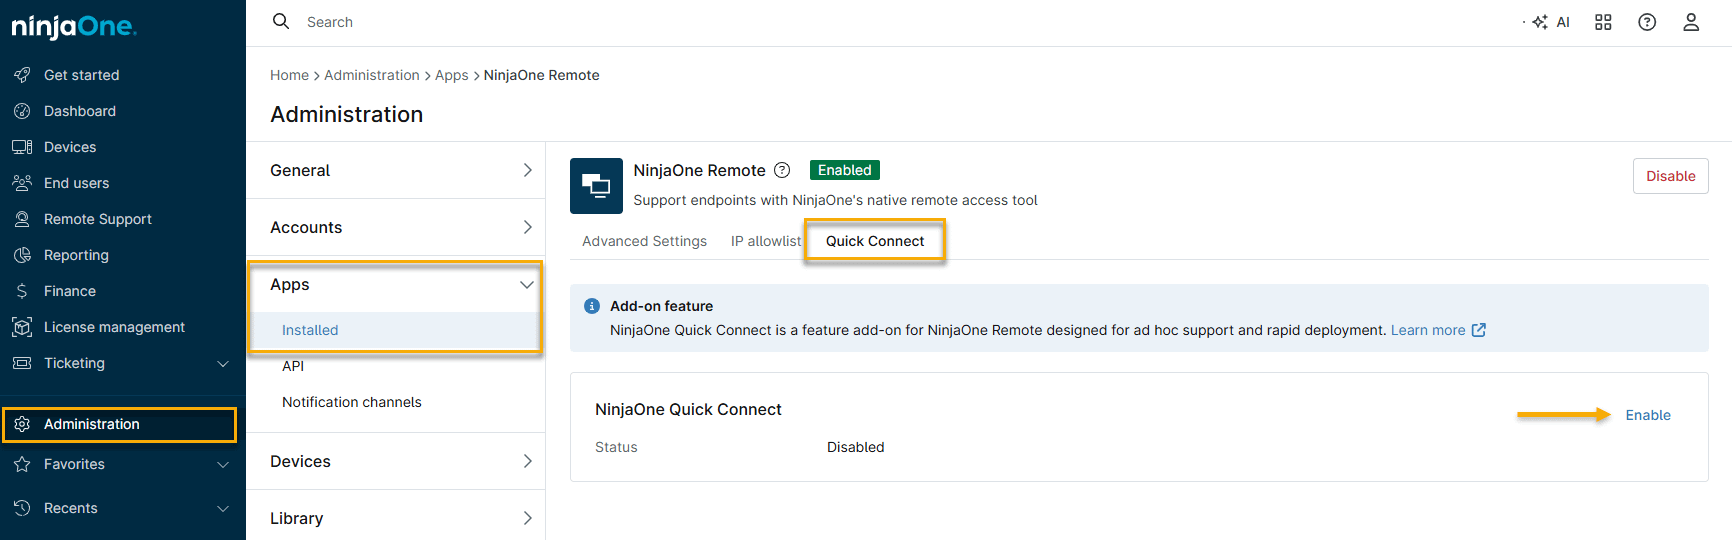Click the End users people icon
The width and height of the screenshot is (1732, 540).
(x=22, y=183)
